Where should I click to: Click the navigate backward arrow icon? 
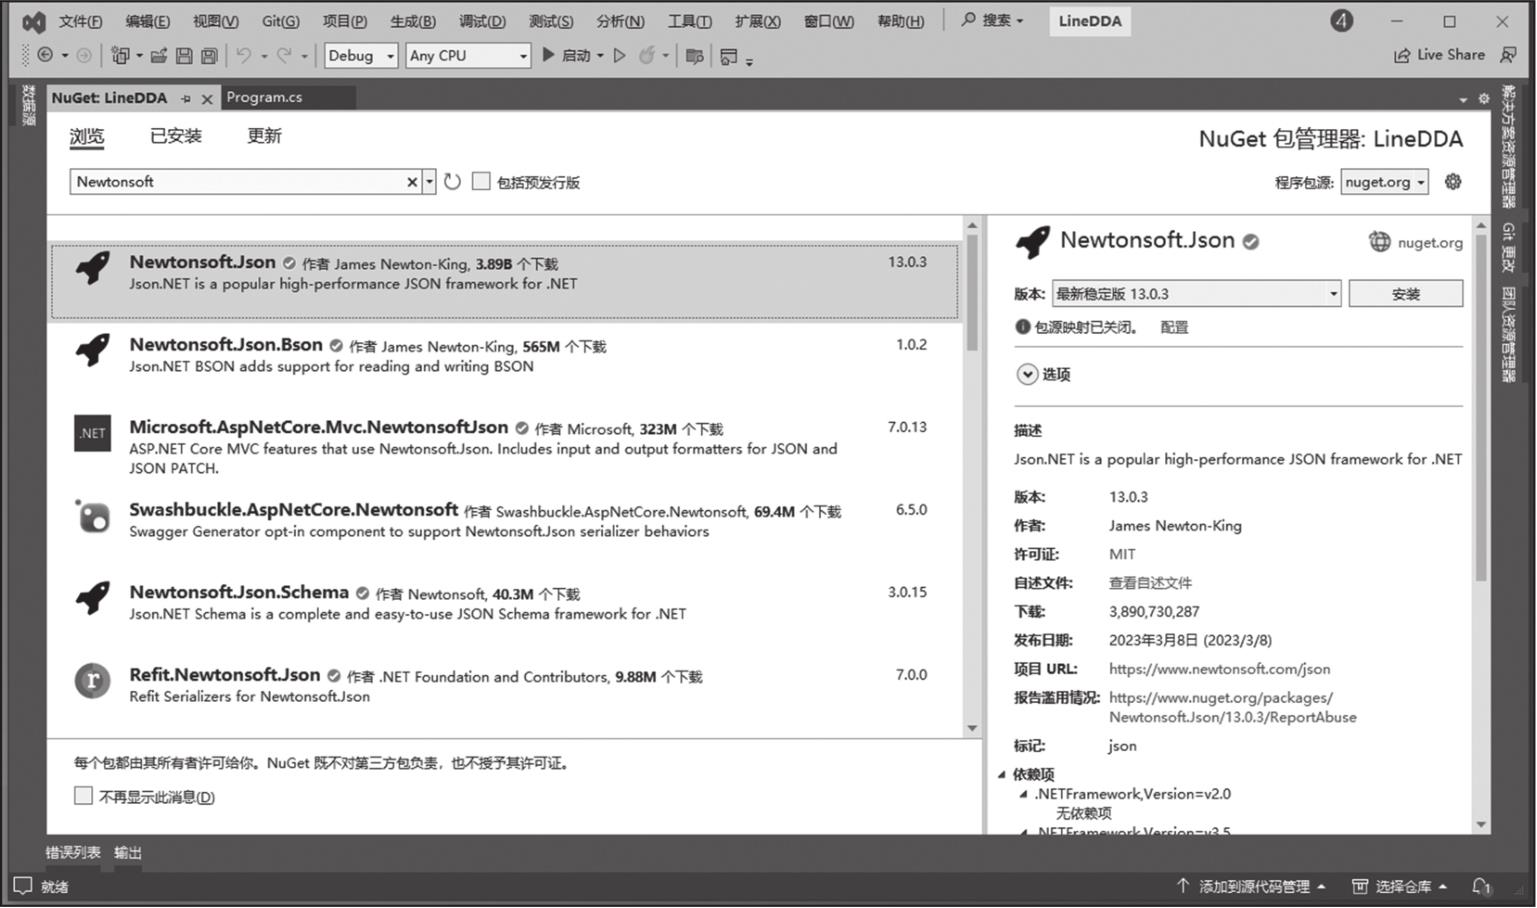point(45,56)
